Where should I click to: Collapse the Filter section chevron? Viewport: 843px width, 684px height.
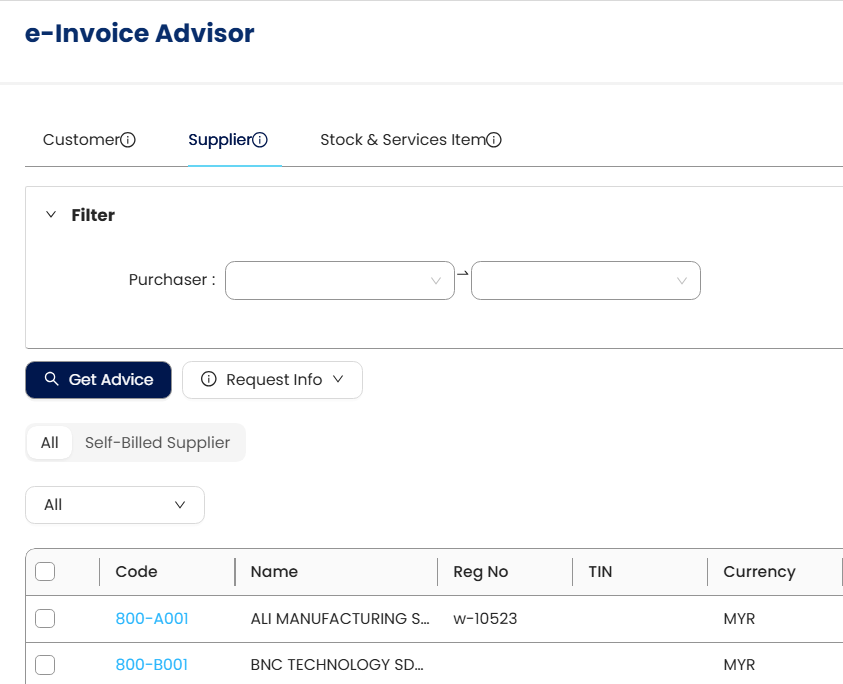51,215
